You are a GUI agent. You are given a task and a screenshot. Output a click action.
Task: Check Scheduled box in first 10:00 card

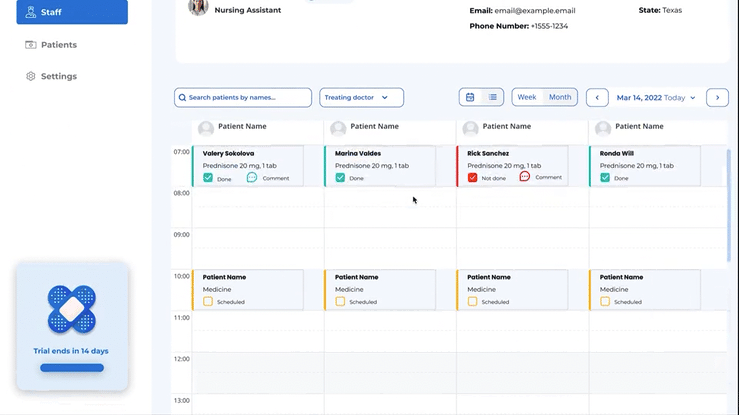[x=208, y=301]
